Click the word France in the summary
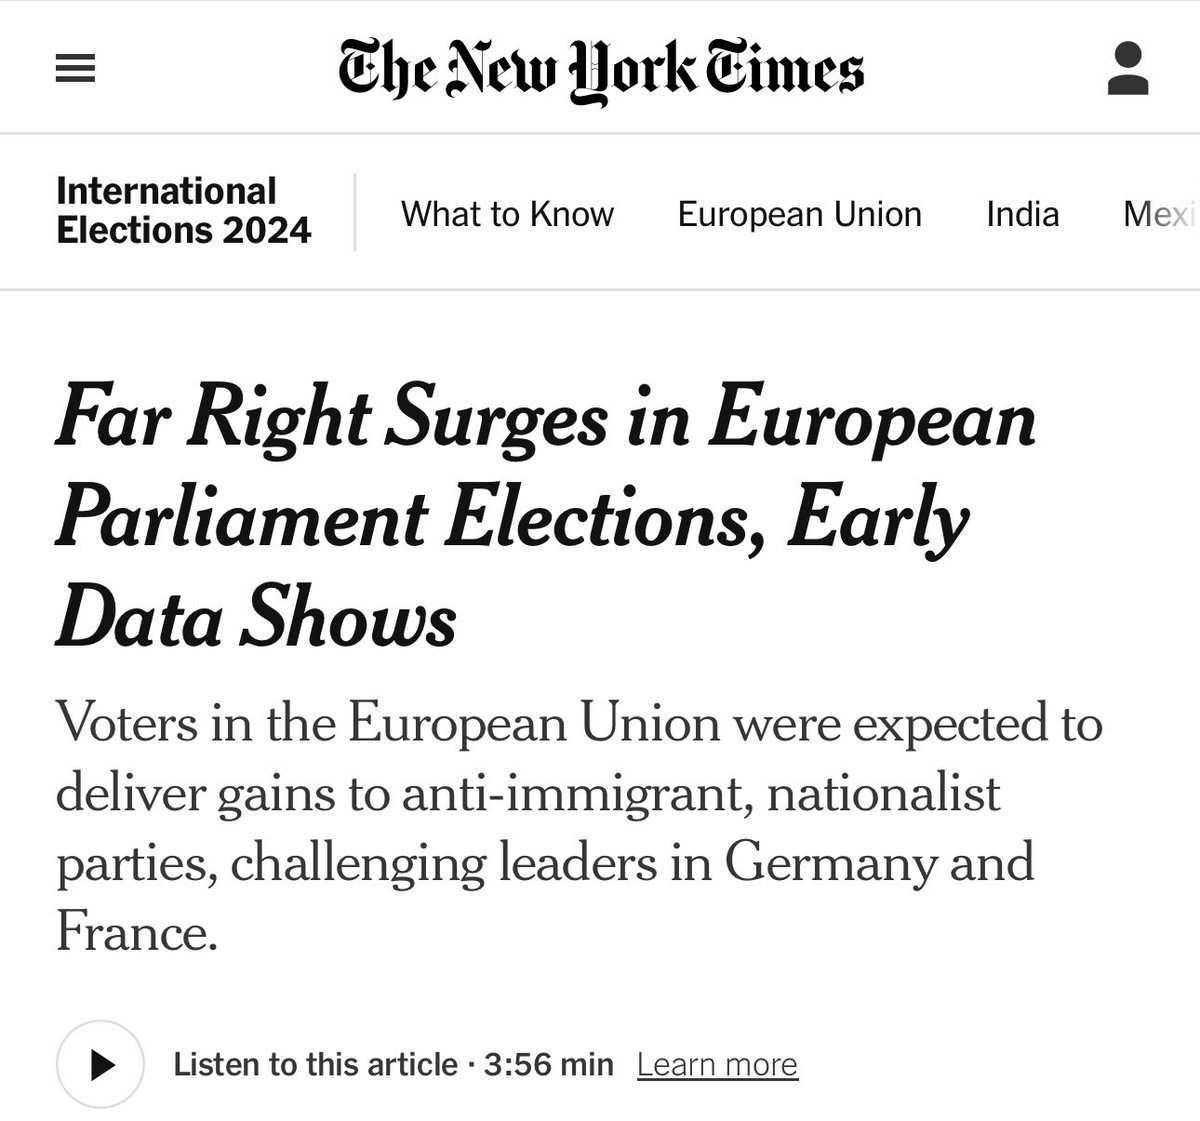 click(136, 932)
